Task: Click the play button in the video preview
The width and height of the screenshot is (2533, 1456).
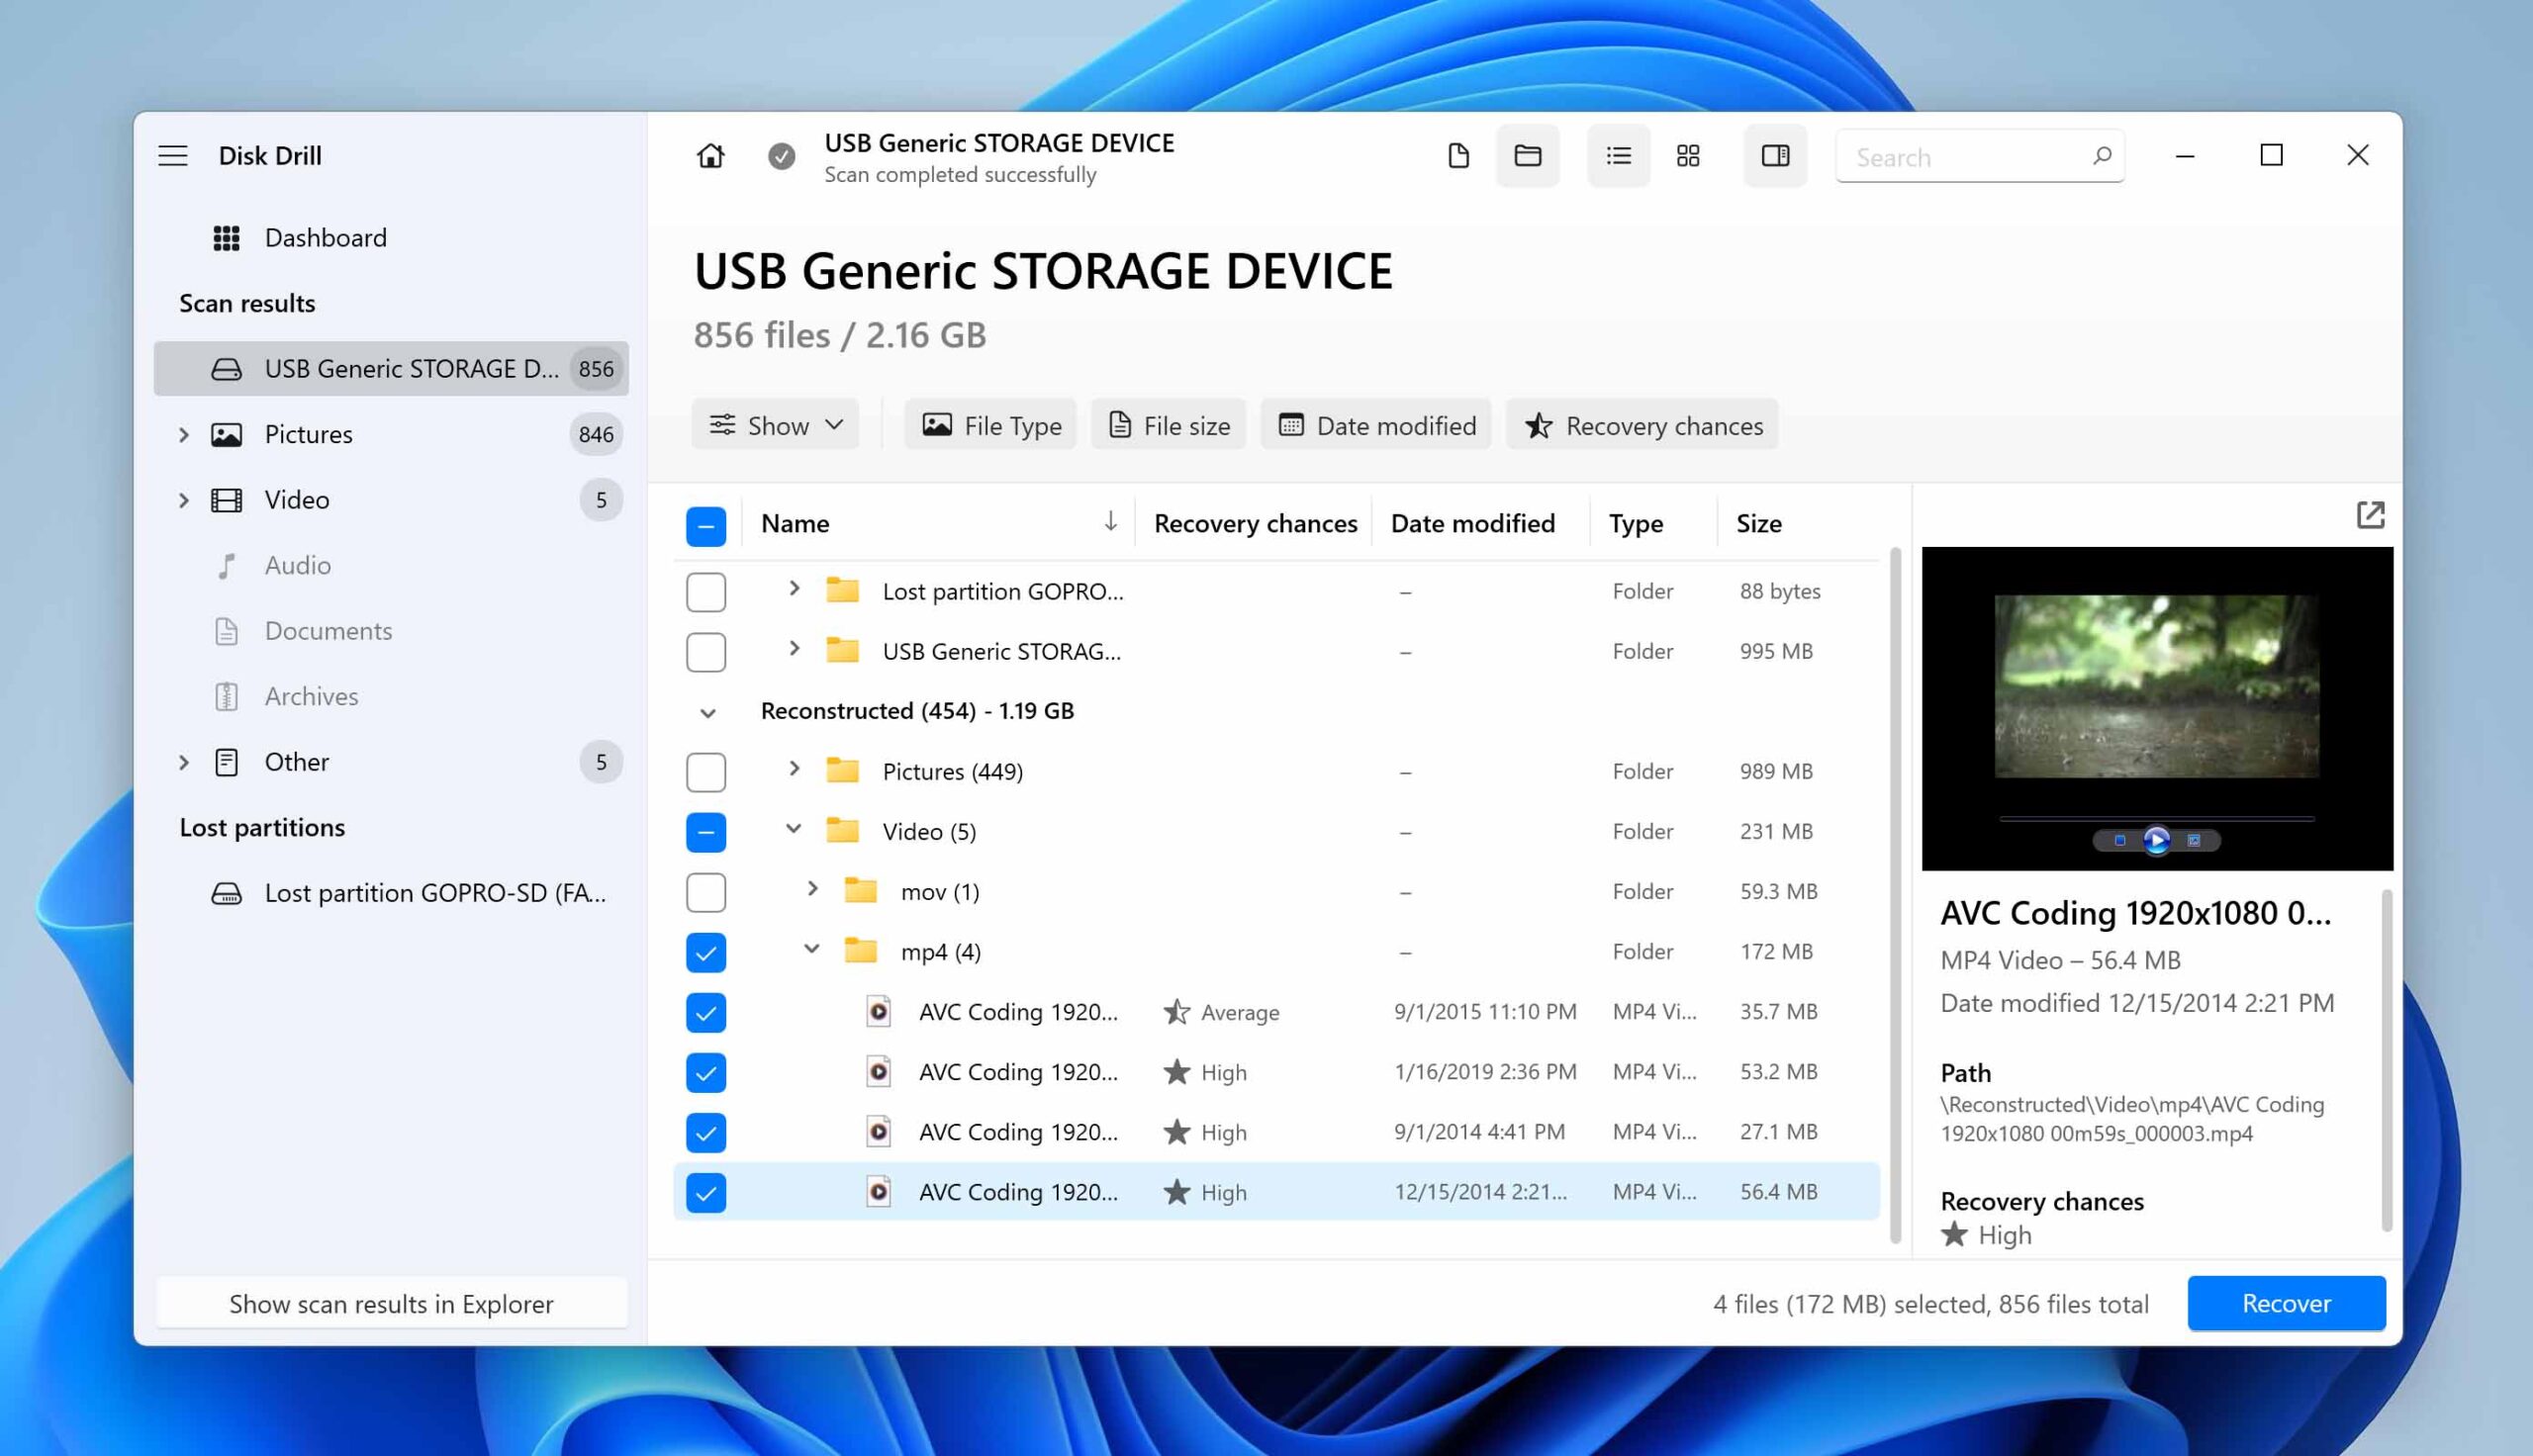Action: 2156,840
